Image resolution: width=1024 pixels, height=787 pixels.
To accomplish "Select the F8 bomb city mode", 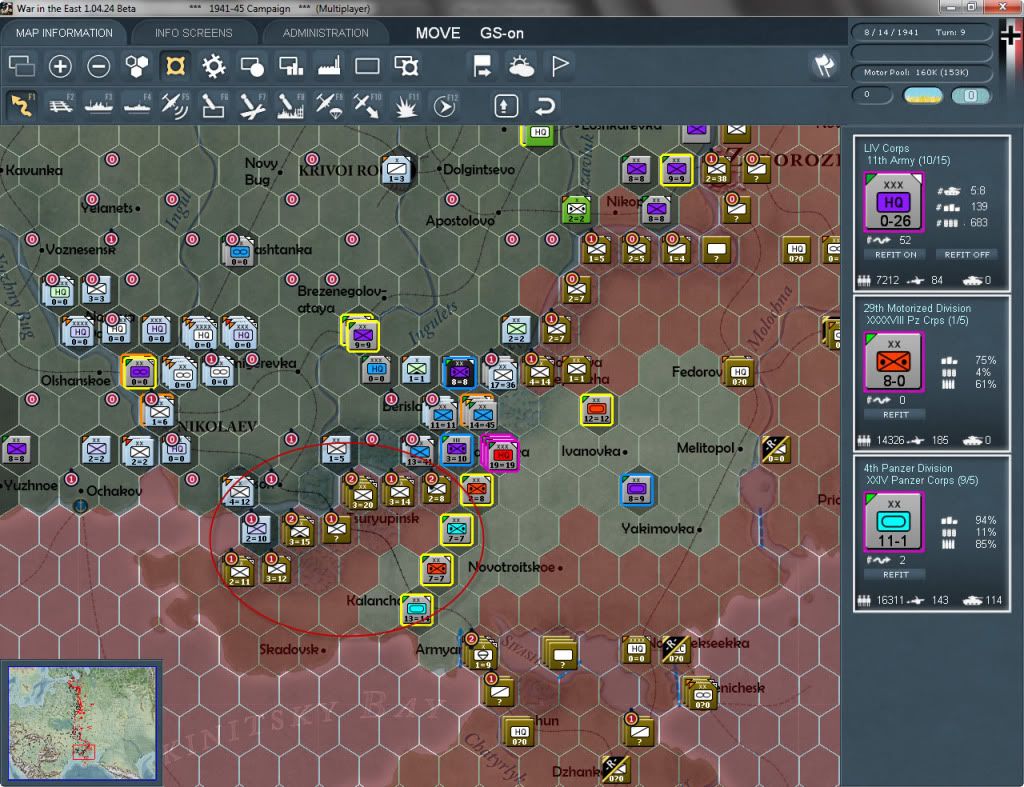I will coord(291,106).
